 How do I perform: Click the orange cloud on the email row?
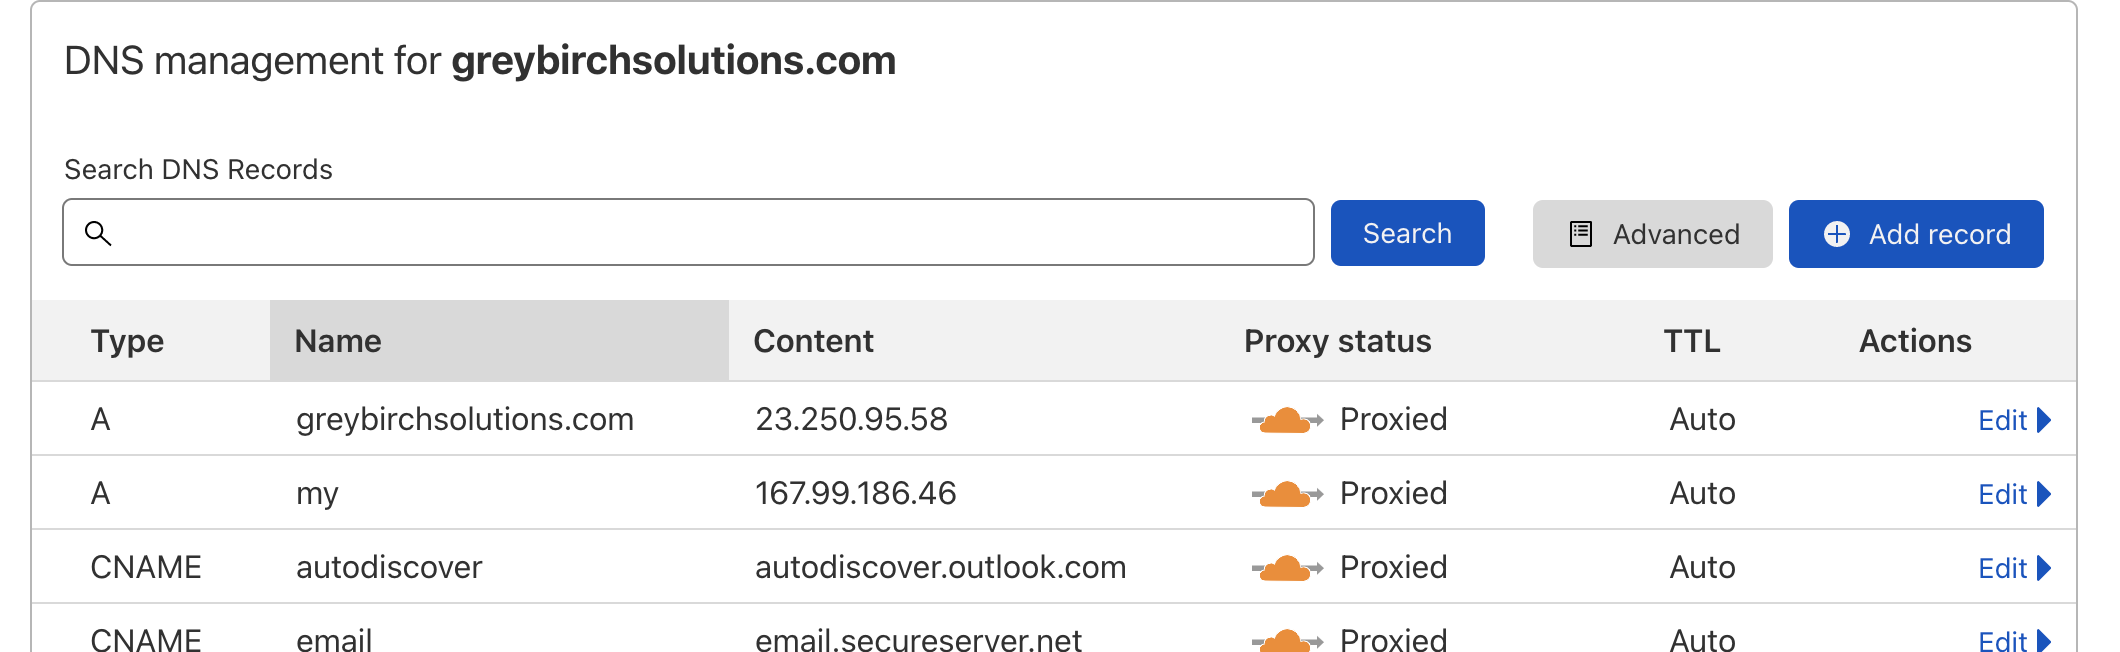(x=1286, y=640)
